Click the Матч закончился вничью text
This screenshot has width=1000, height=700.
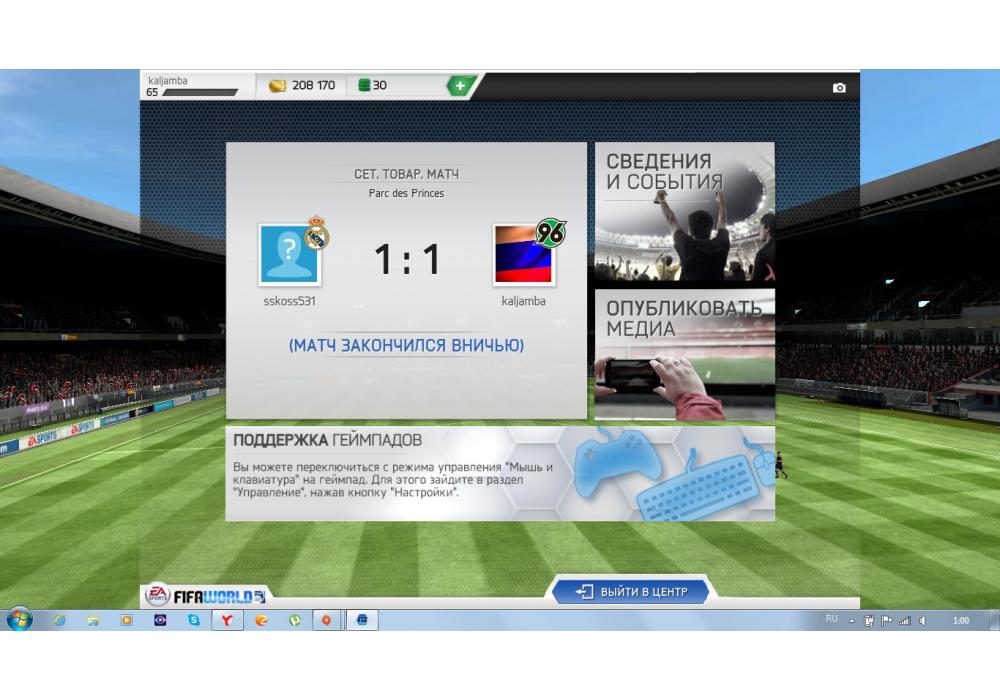coord(406,346)
